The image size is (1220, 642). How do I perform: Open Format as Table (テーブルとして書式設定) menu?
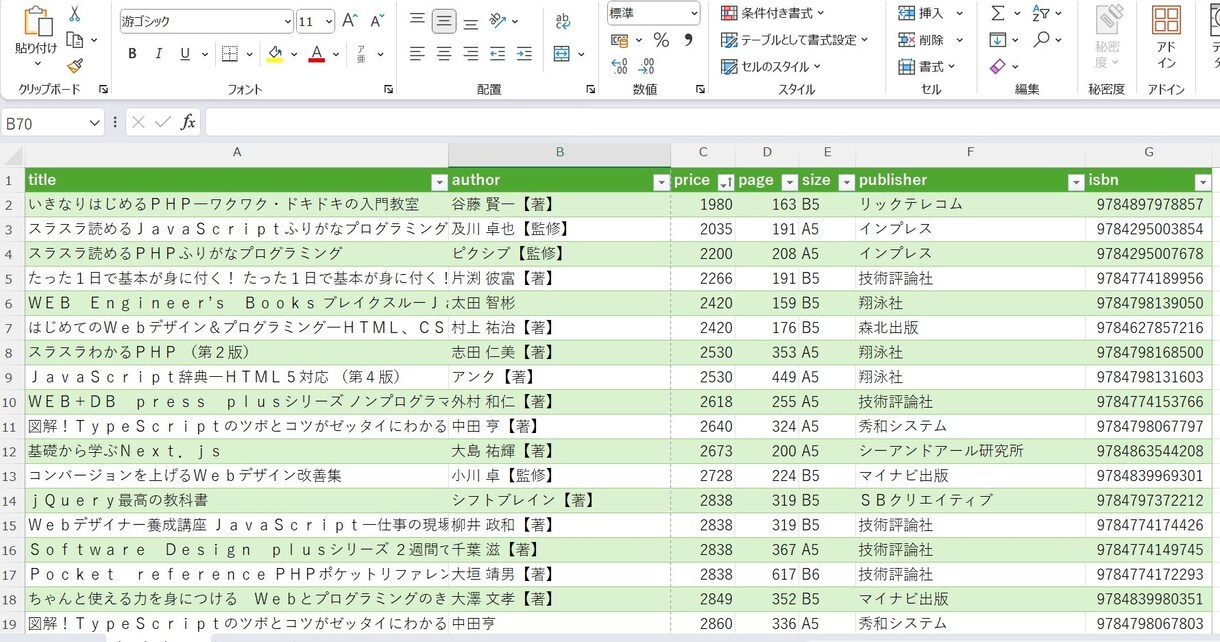tap(794, 40)
